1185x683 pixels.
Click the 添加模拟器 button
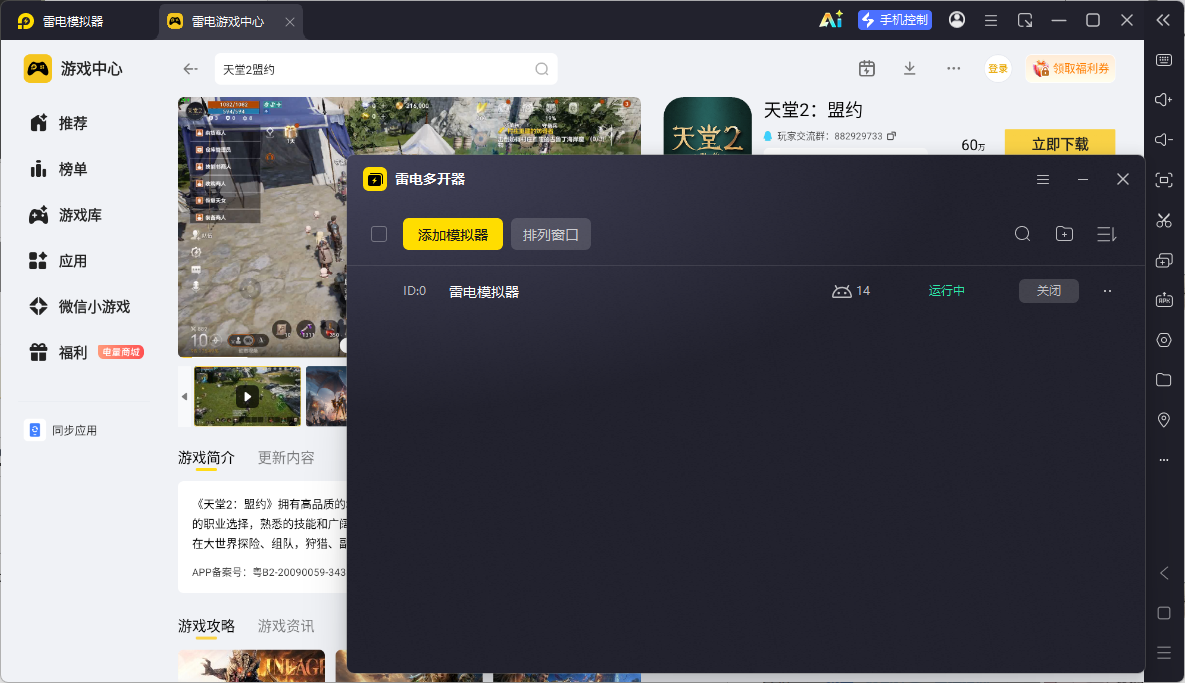coord(453,234)
